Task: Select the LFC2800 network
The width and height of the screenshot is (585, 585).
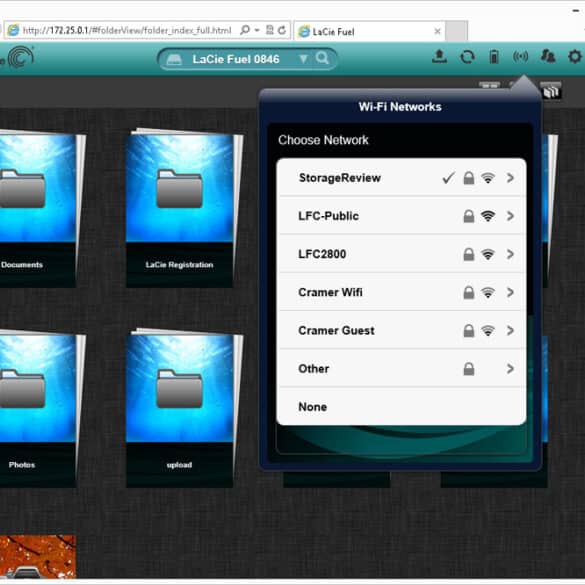Action: pos(401,254)
